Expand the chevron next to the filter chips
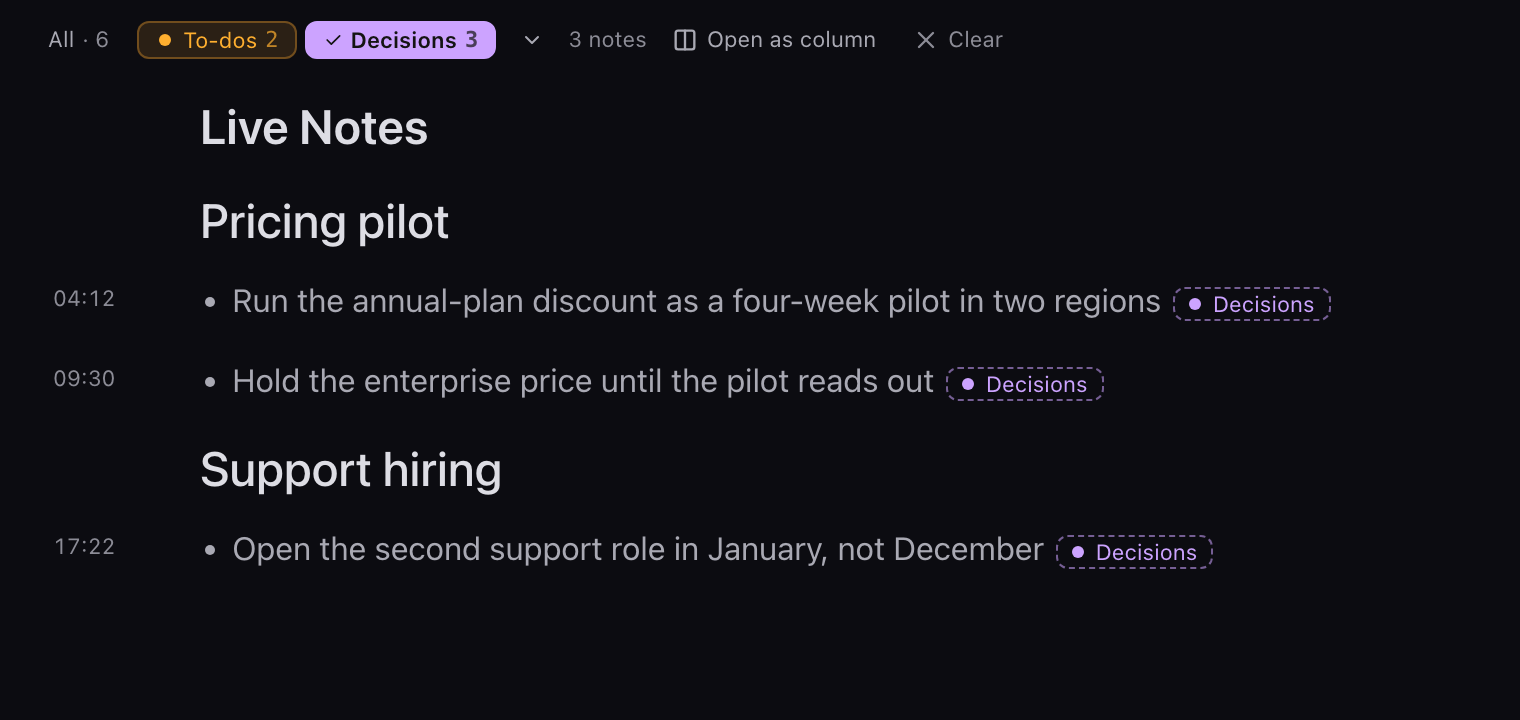Image resolution: width=1520 pixels, height=720 pixels. click(x=532, y=40)
